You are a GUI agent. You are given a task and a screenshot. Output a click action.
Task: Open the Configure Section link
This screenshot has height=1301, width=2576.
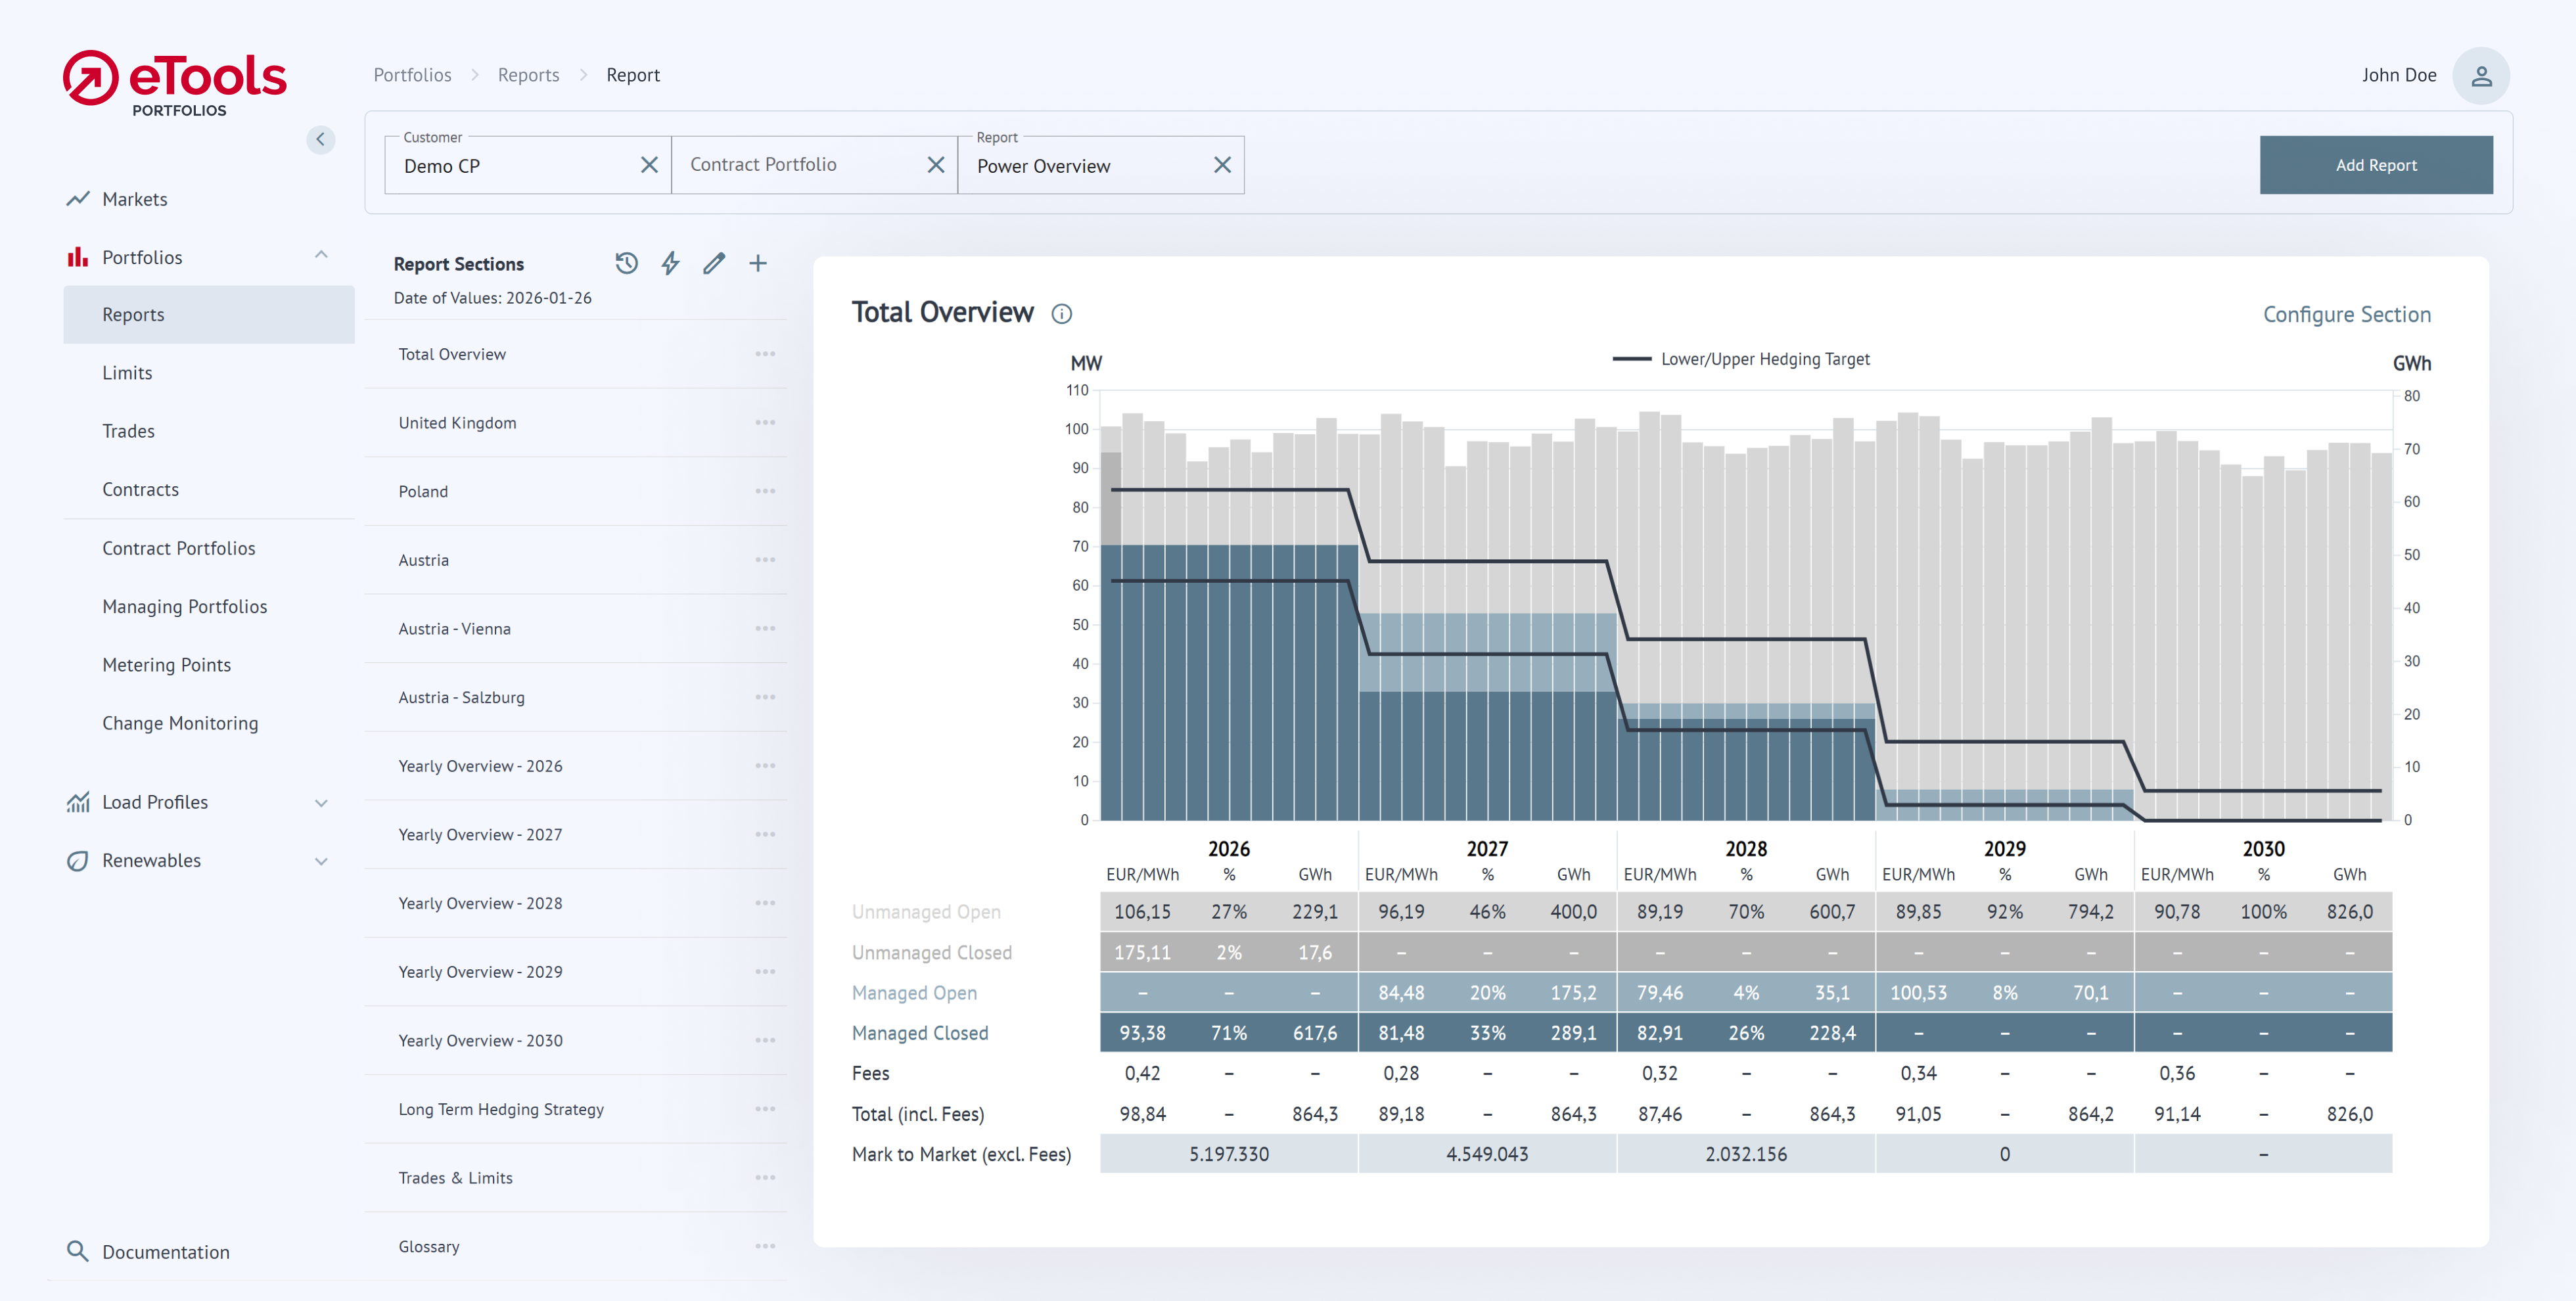tap(2346, 314)
